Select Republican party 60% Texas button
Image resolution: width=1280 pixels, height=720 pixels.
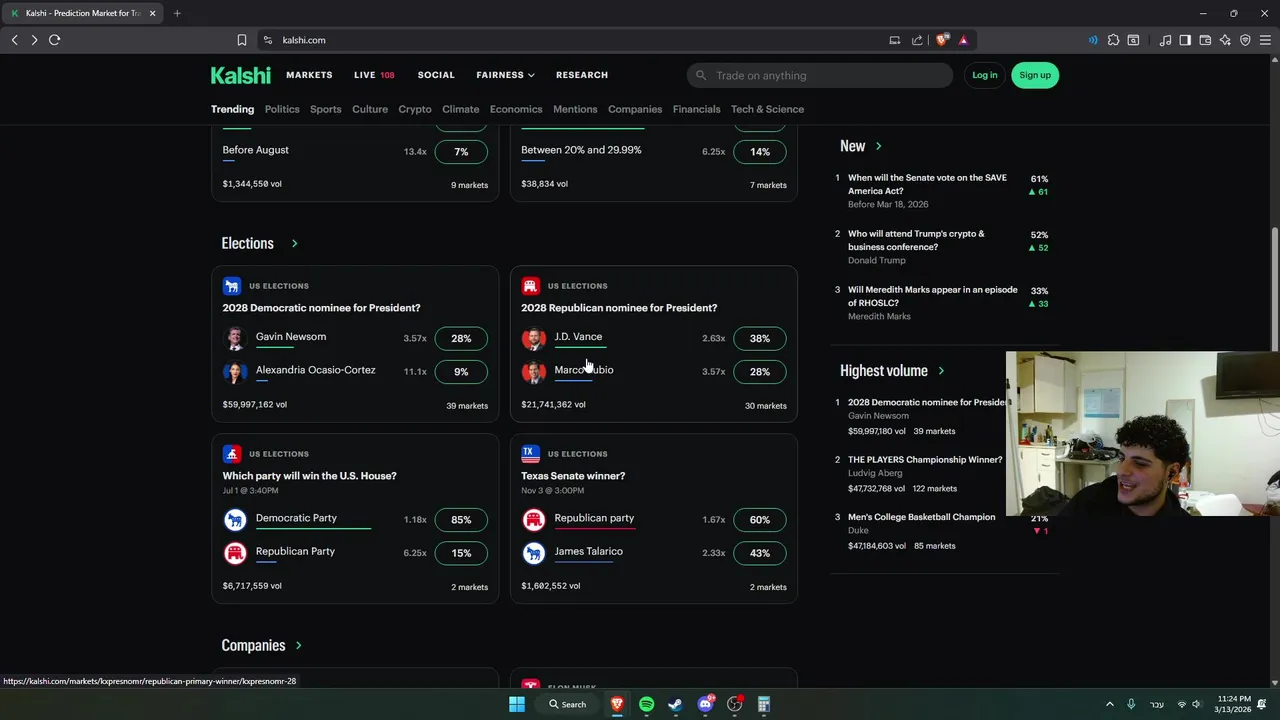tap(760, 520)
